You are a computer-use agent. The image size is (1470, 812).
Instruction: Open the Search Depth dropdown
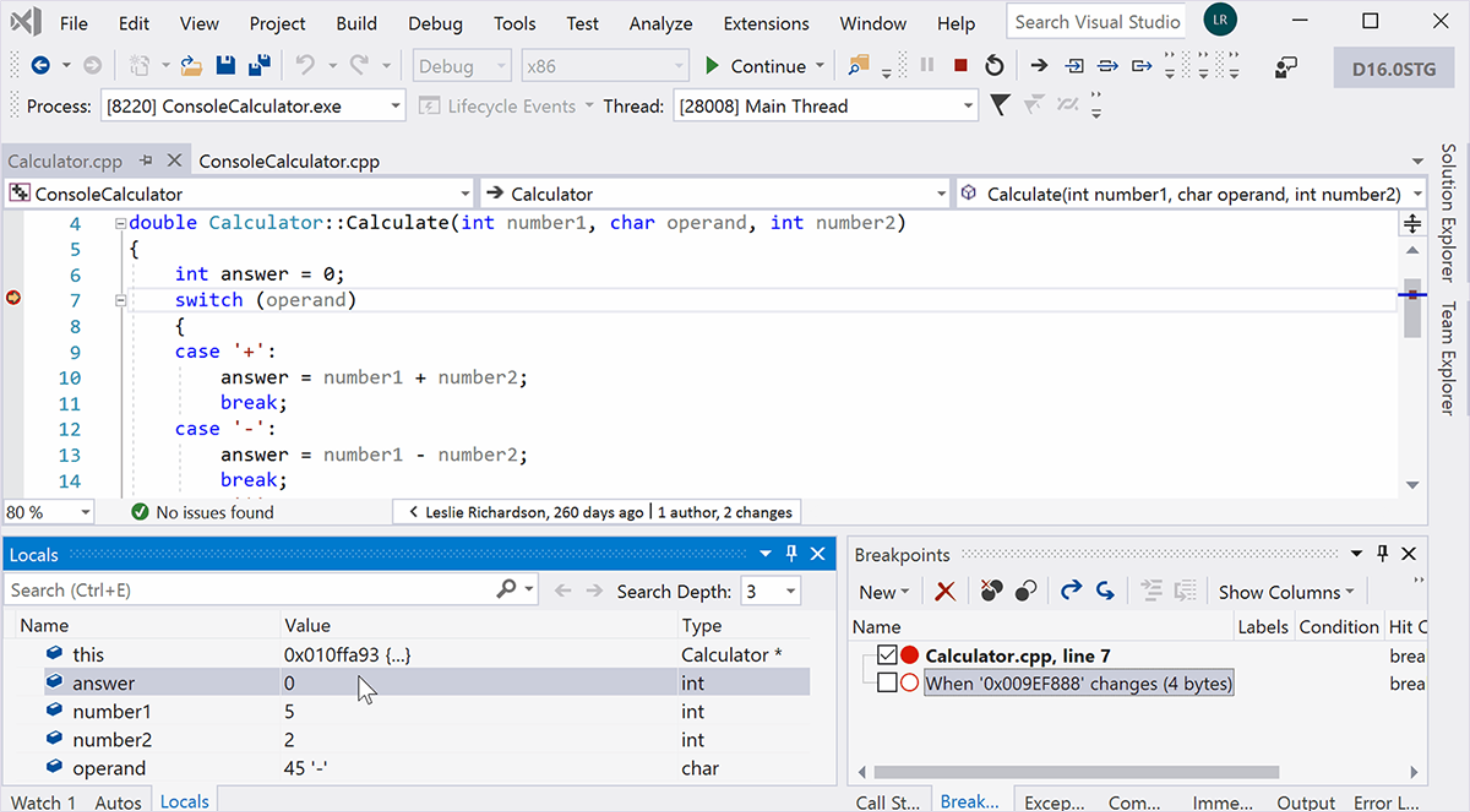790,591
